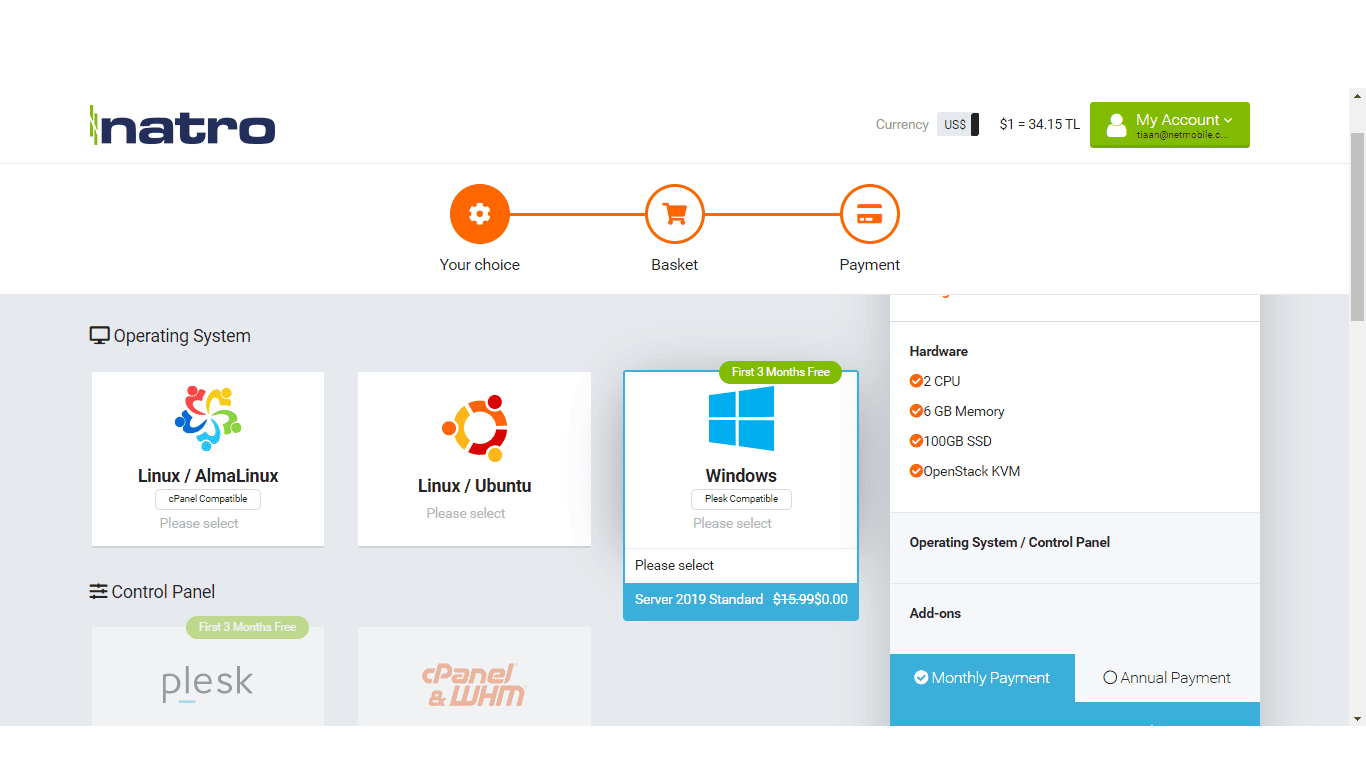The image size is (1366, 768).
Task: Select the Windows logo
Action: tap(741, 418)
